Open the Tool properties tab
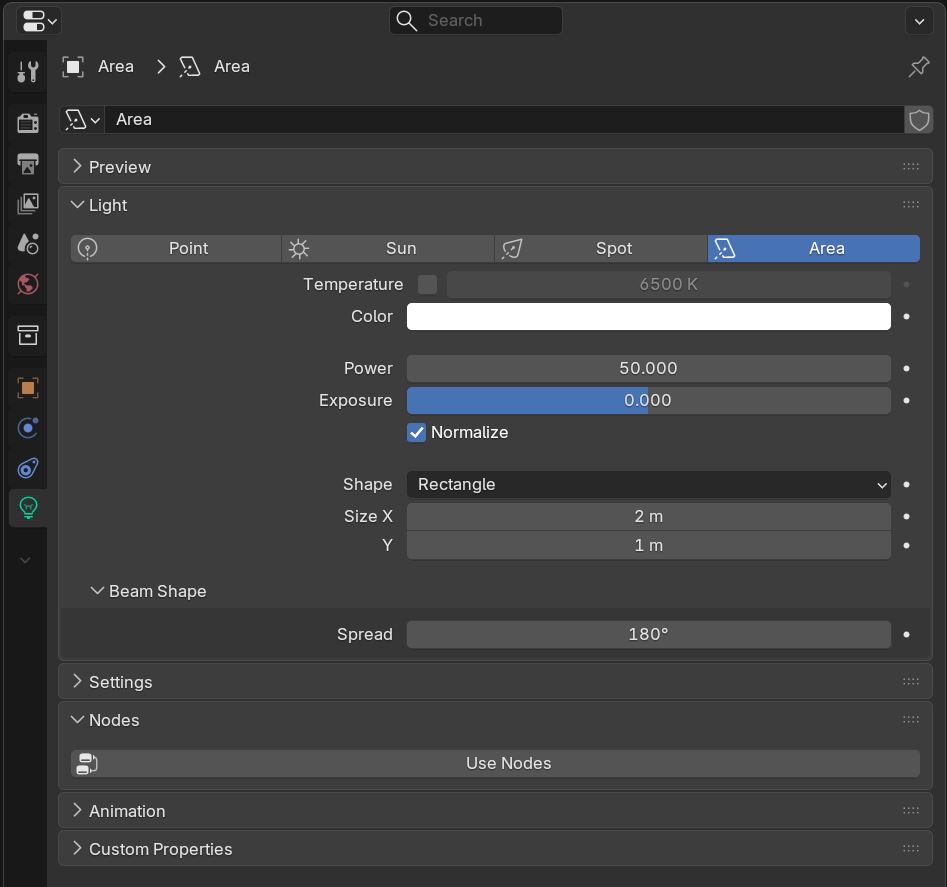Viewport: 947px width, 887px height. pos(28,72)
